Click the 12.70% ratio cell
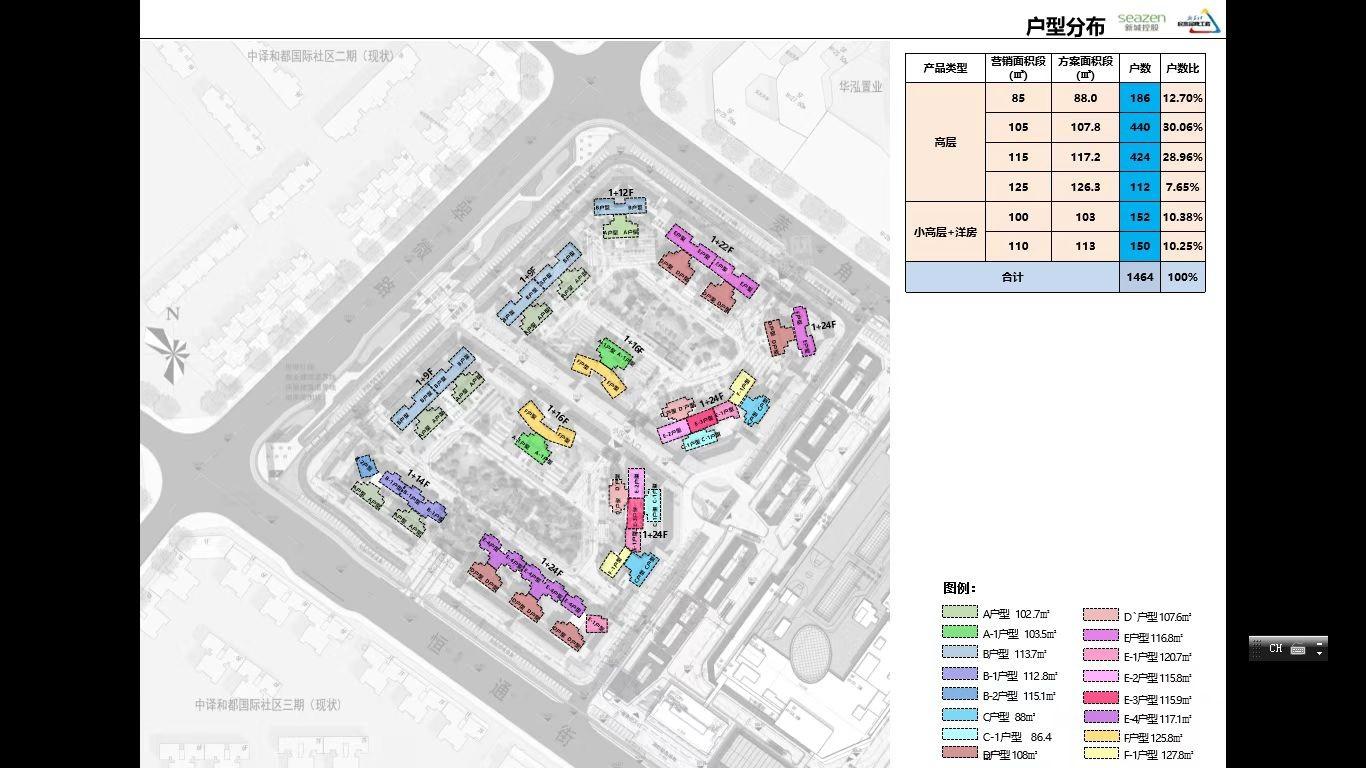The width and height of the screenshot is (1366, 768). [1182, 98]
